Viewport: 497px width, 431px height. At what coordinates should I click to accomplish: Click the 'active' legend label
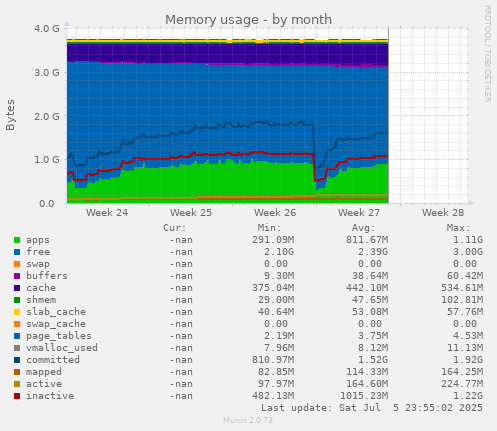(44, 384)
